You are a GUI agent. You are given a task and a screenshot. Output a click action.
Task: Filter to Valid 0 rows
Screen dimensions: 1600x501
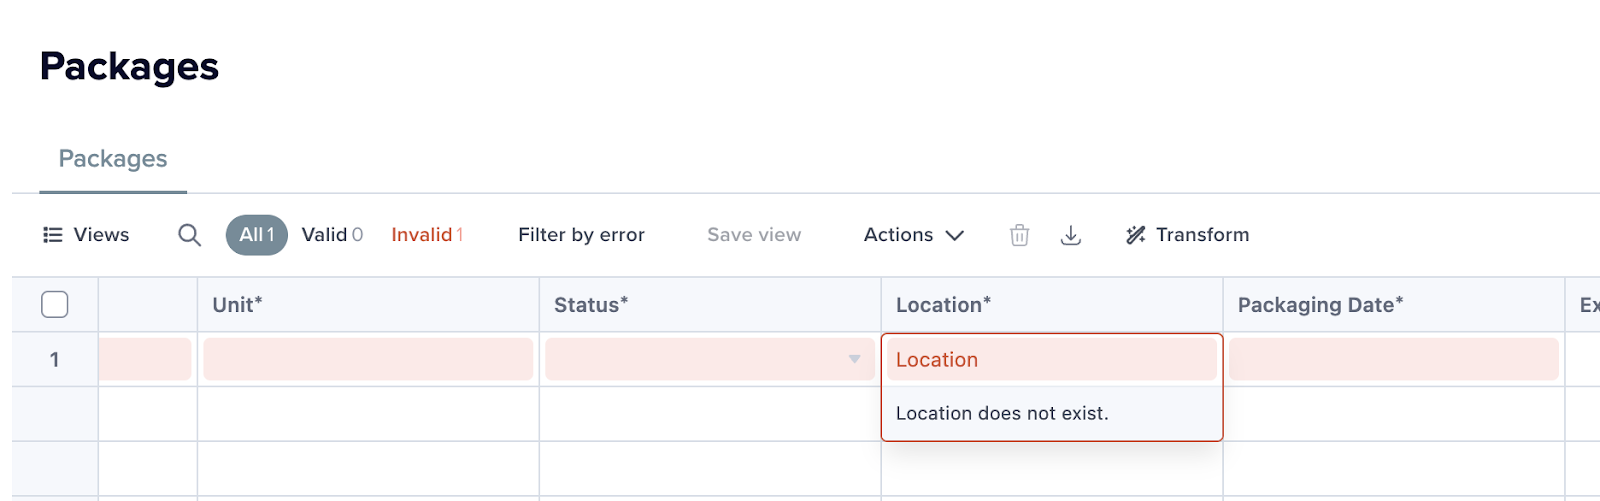pyautogui.click(x=332, y=235)
